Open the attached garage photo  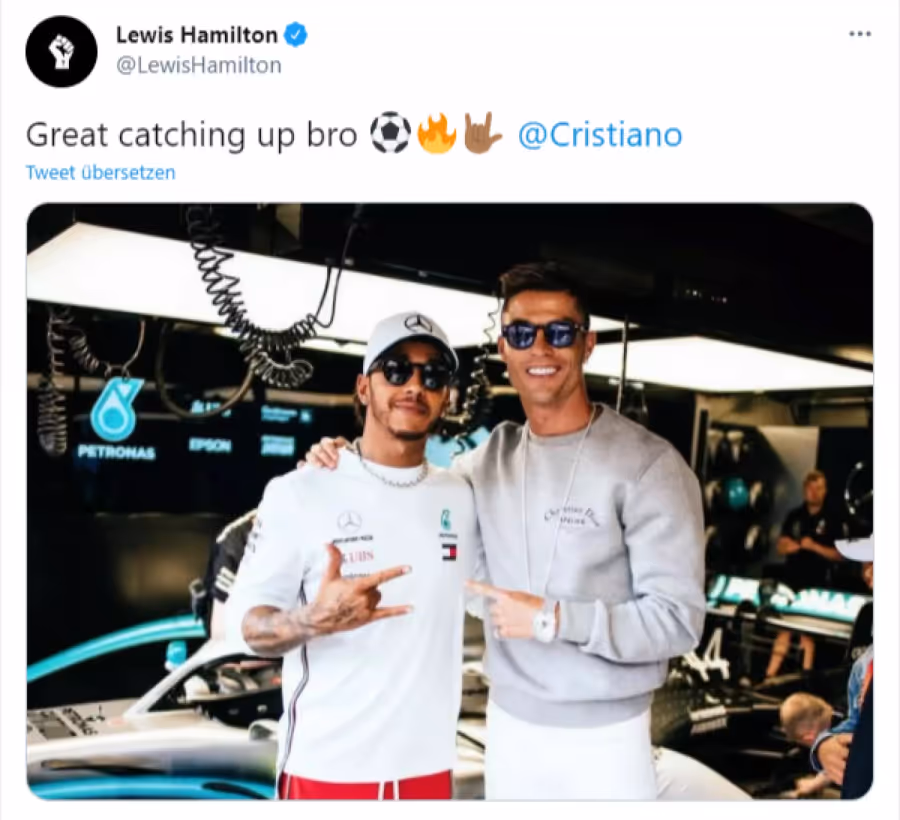point(450,501)
